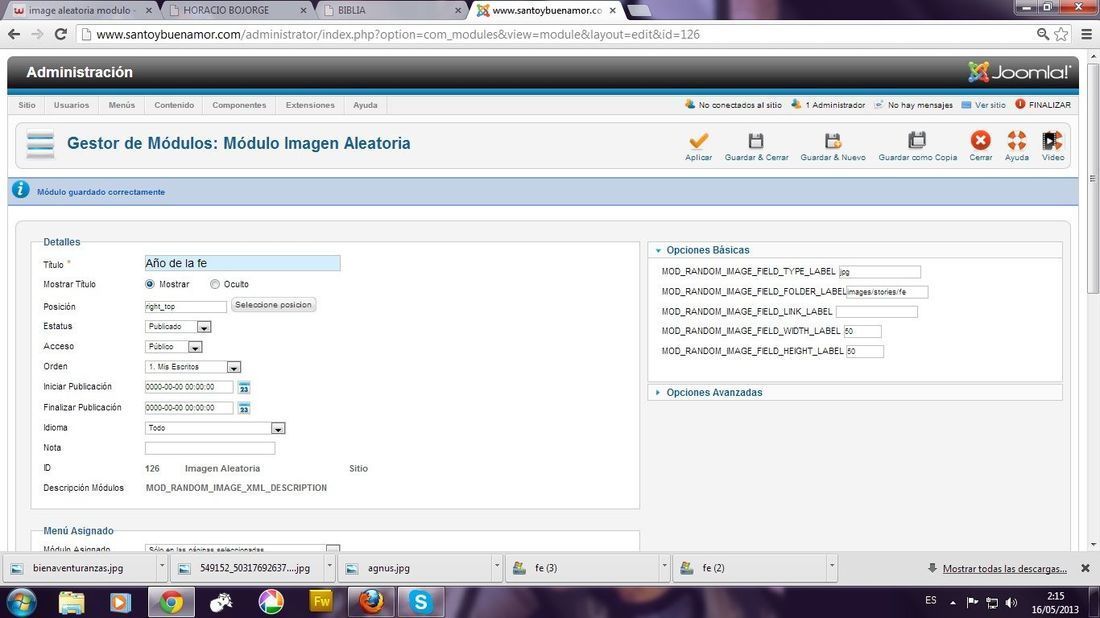1100x618 pixels.
Task: Select the Oculto title radio button
Action: pos(215,284)
